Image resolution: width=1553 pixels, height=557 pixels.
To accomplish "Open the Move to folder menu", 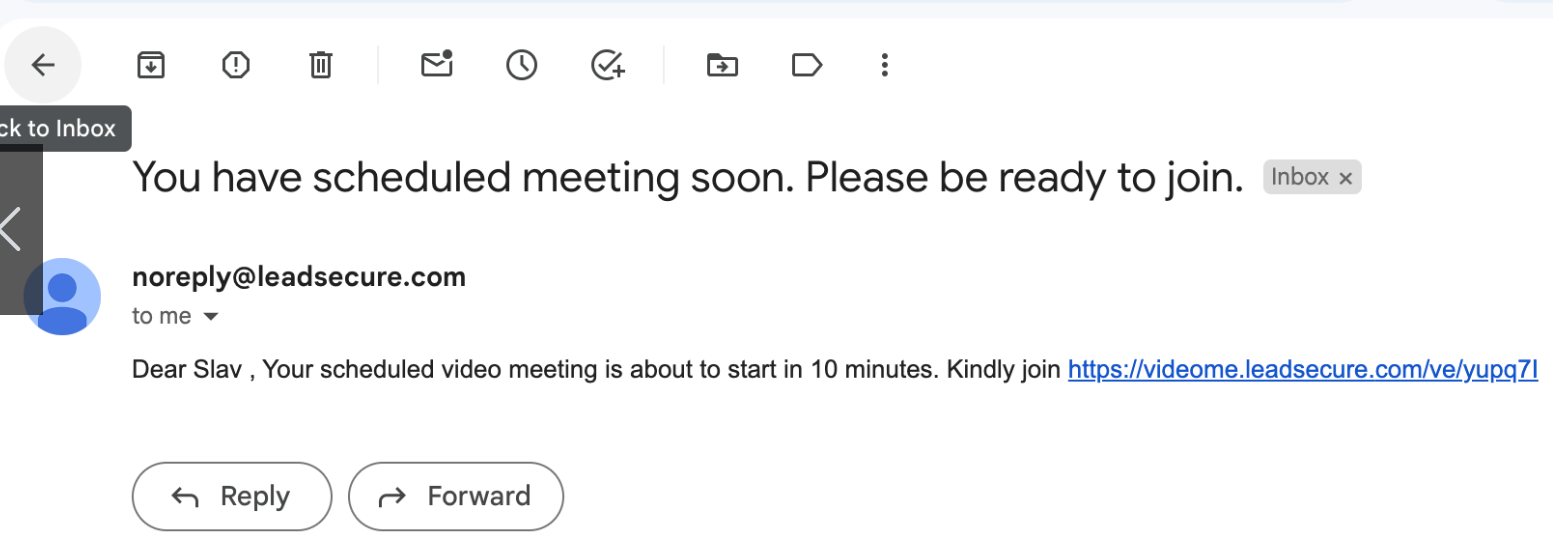I will coord(721,66).
